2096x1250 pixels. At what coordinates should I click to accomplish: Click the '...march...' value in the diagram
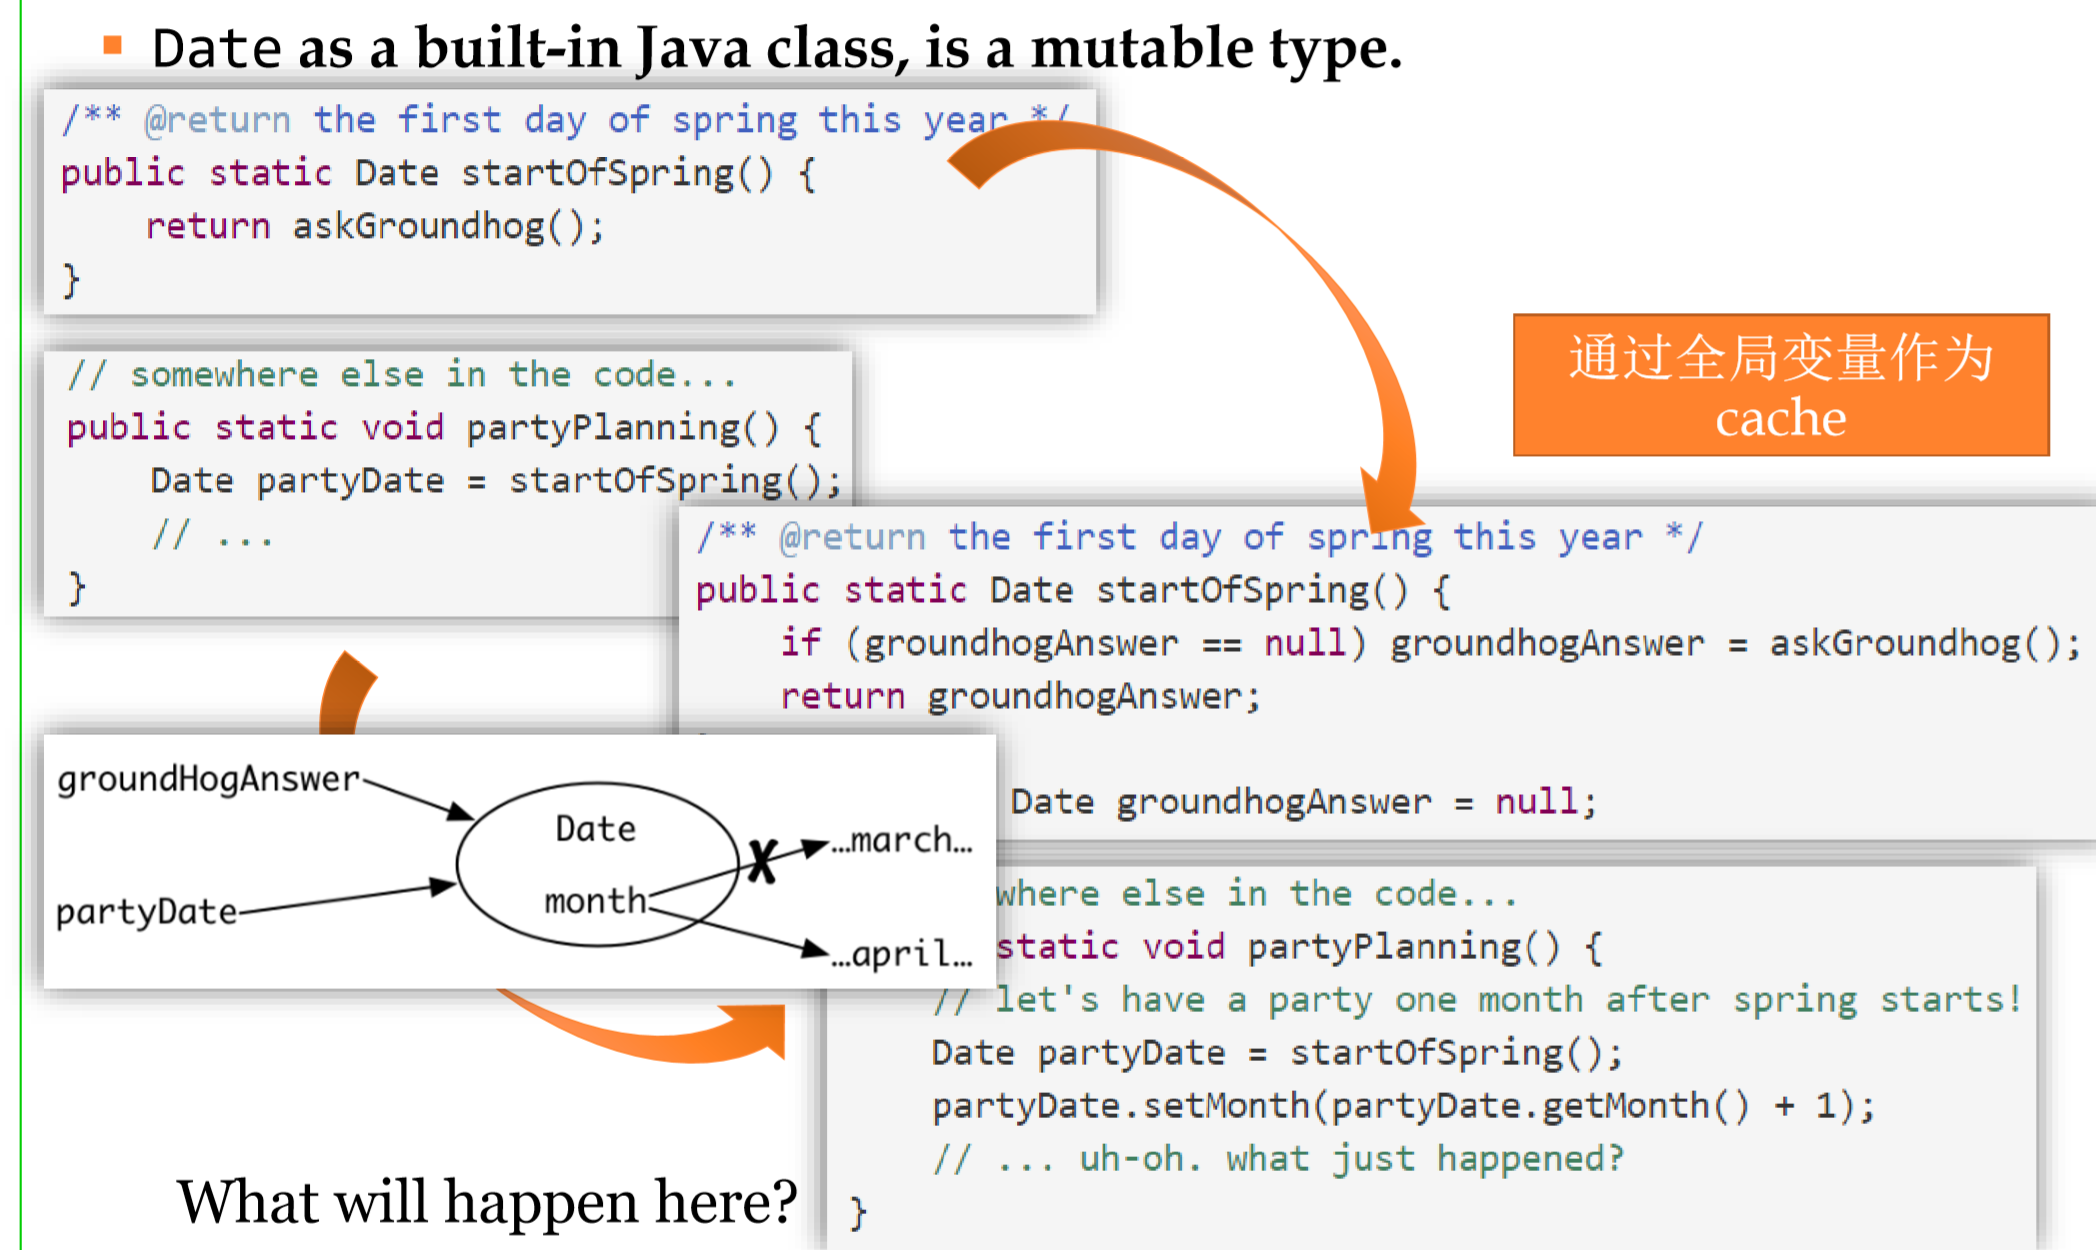tap(902, 840)
